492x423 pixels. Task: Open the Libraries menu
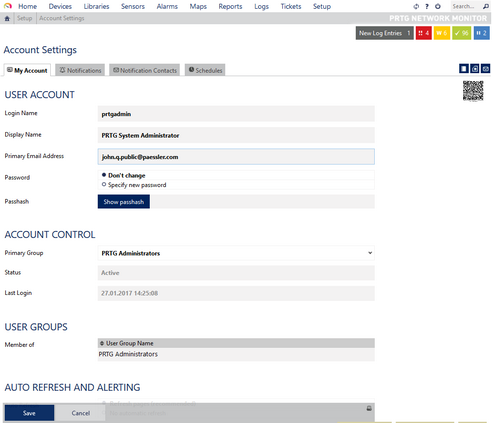pos(96,6)
